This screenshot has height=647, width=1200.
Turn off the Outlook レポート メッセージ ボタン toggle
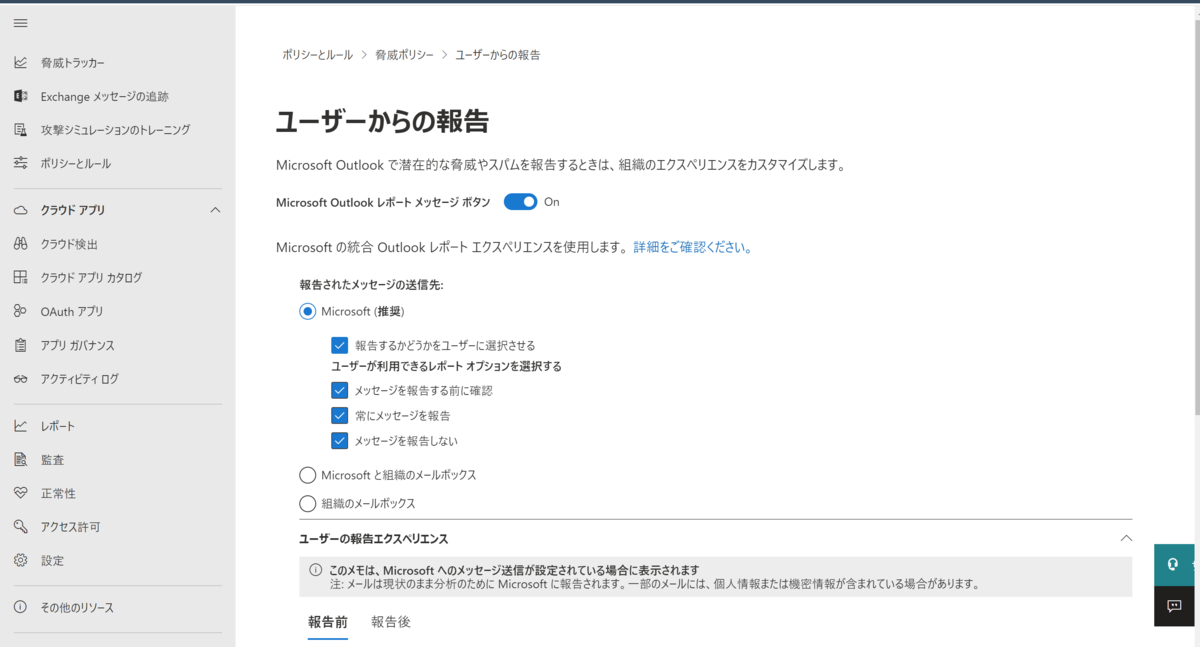pyautogui.click(x=520, y=202)
